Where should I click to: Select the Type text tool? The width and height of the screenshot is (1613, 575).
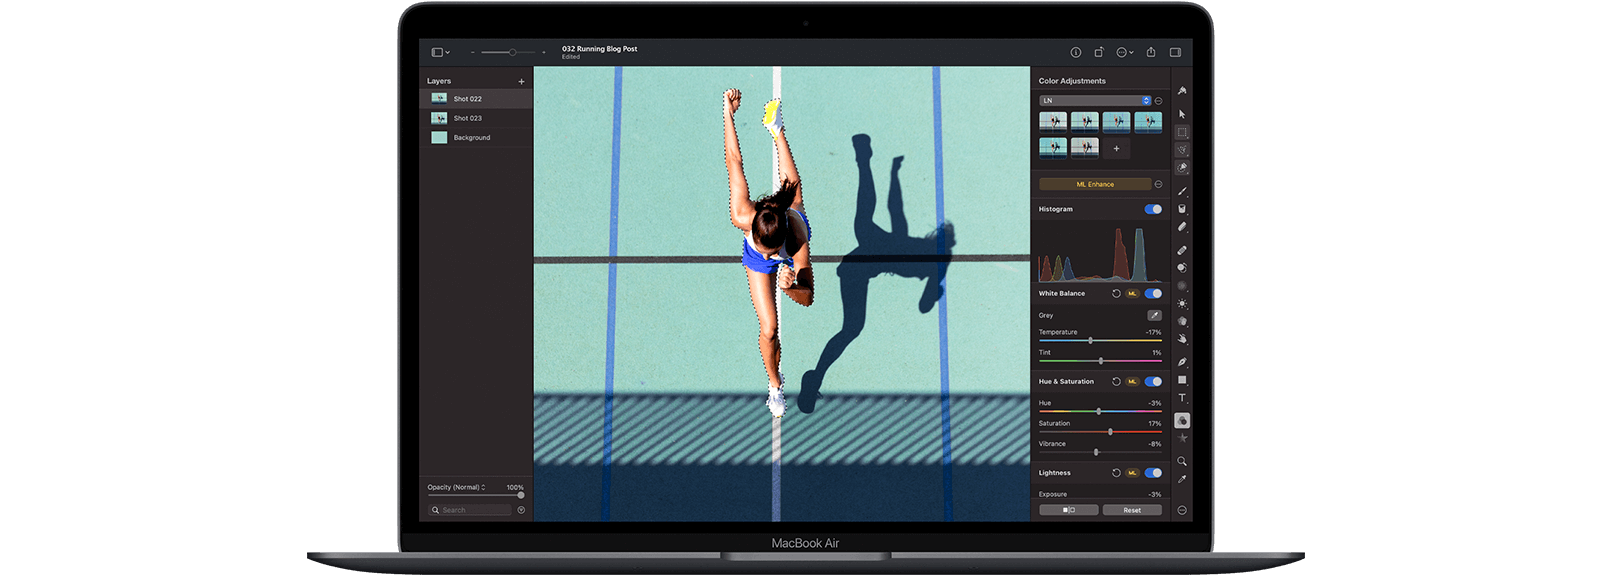coord(1182,398)
